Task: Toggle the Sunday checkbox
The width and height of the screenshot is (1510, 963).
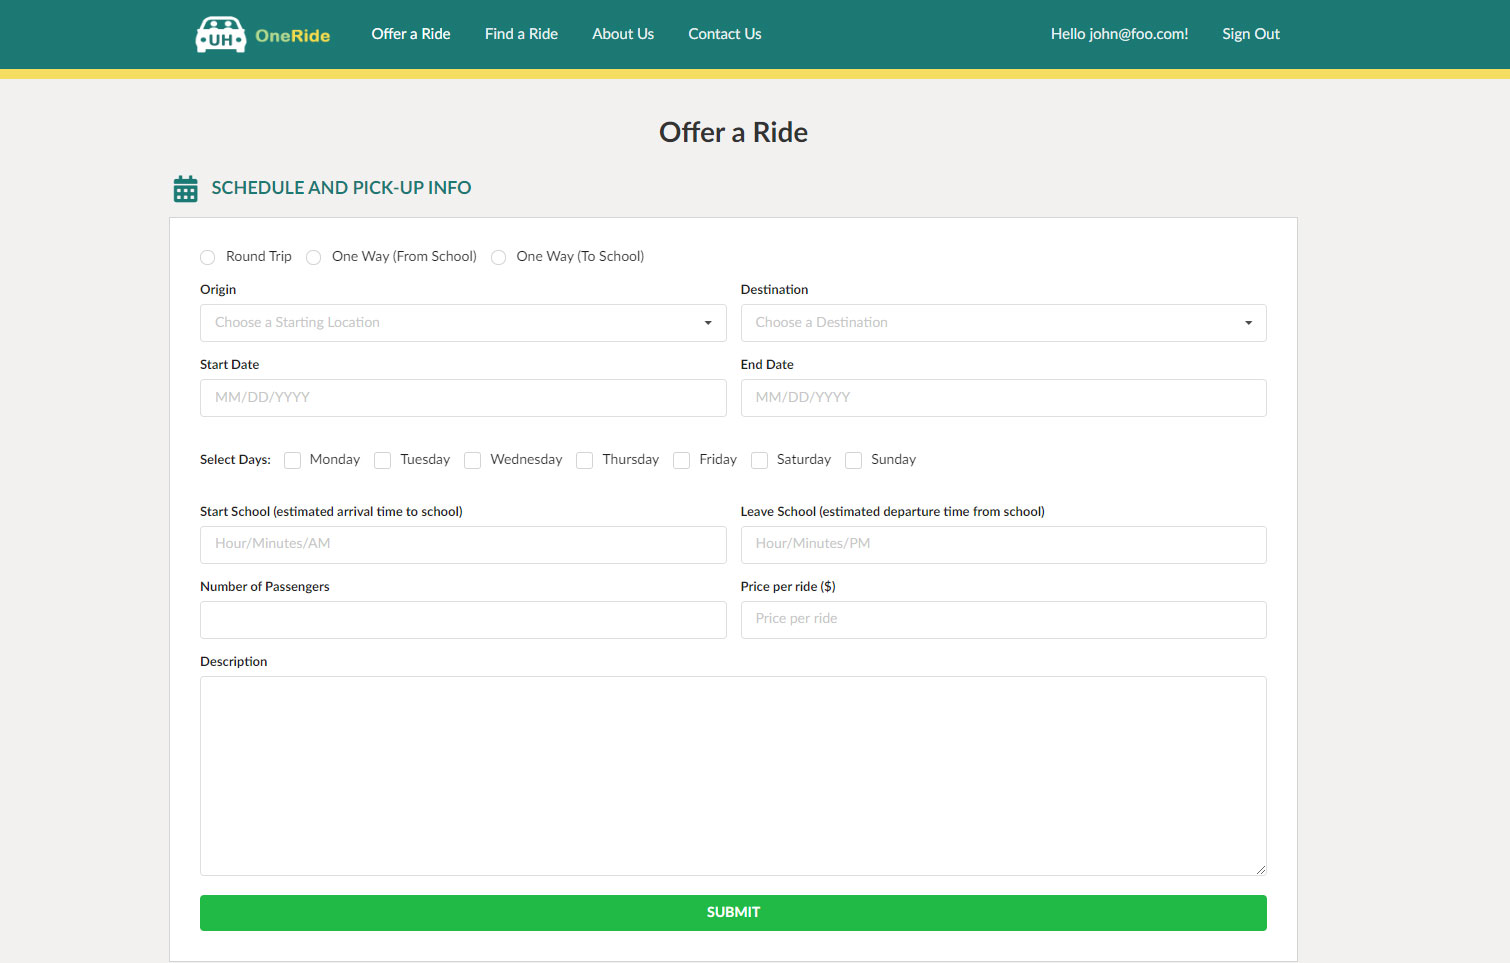Action: (854, 460)
